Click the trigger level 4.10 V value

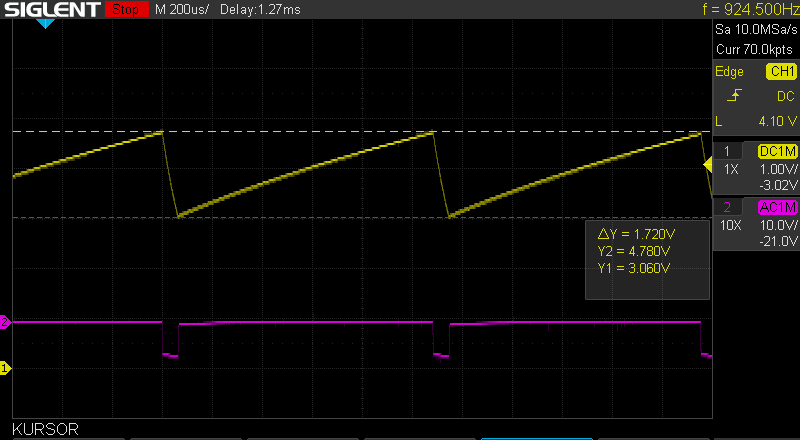(778, 121)
